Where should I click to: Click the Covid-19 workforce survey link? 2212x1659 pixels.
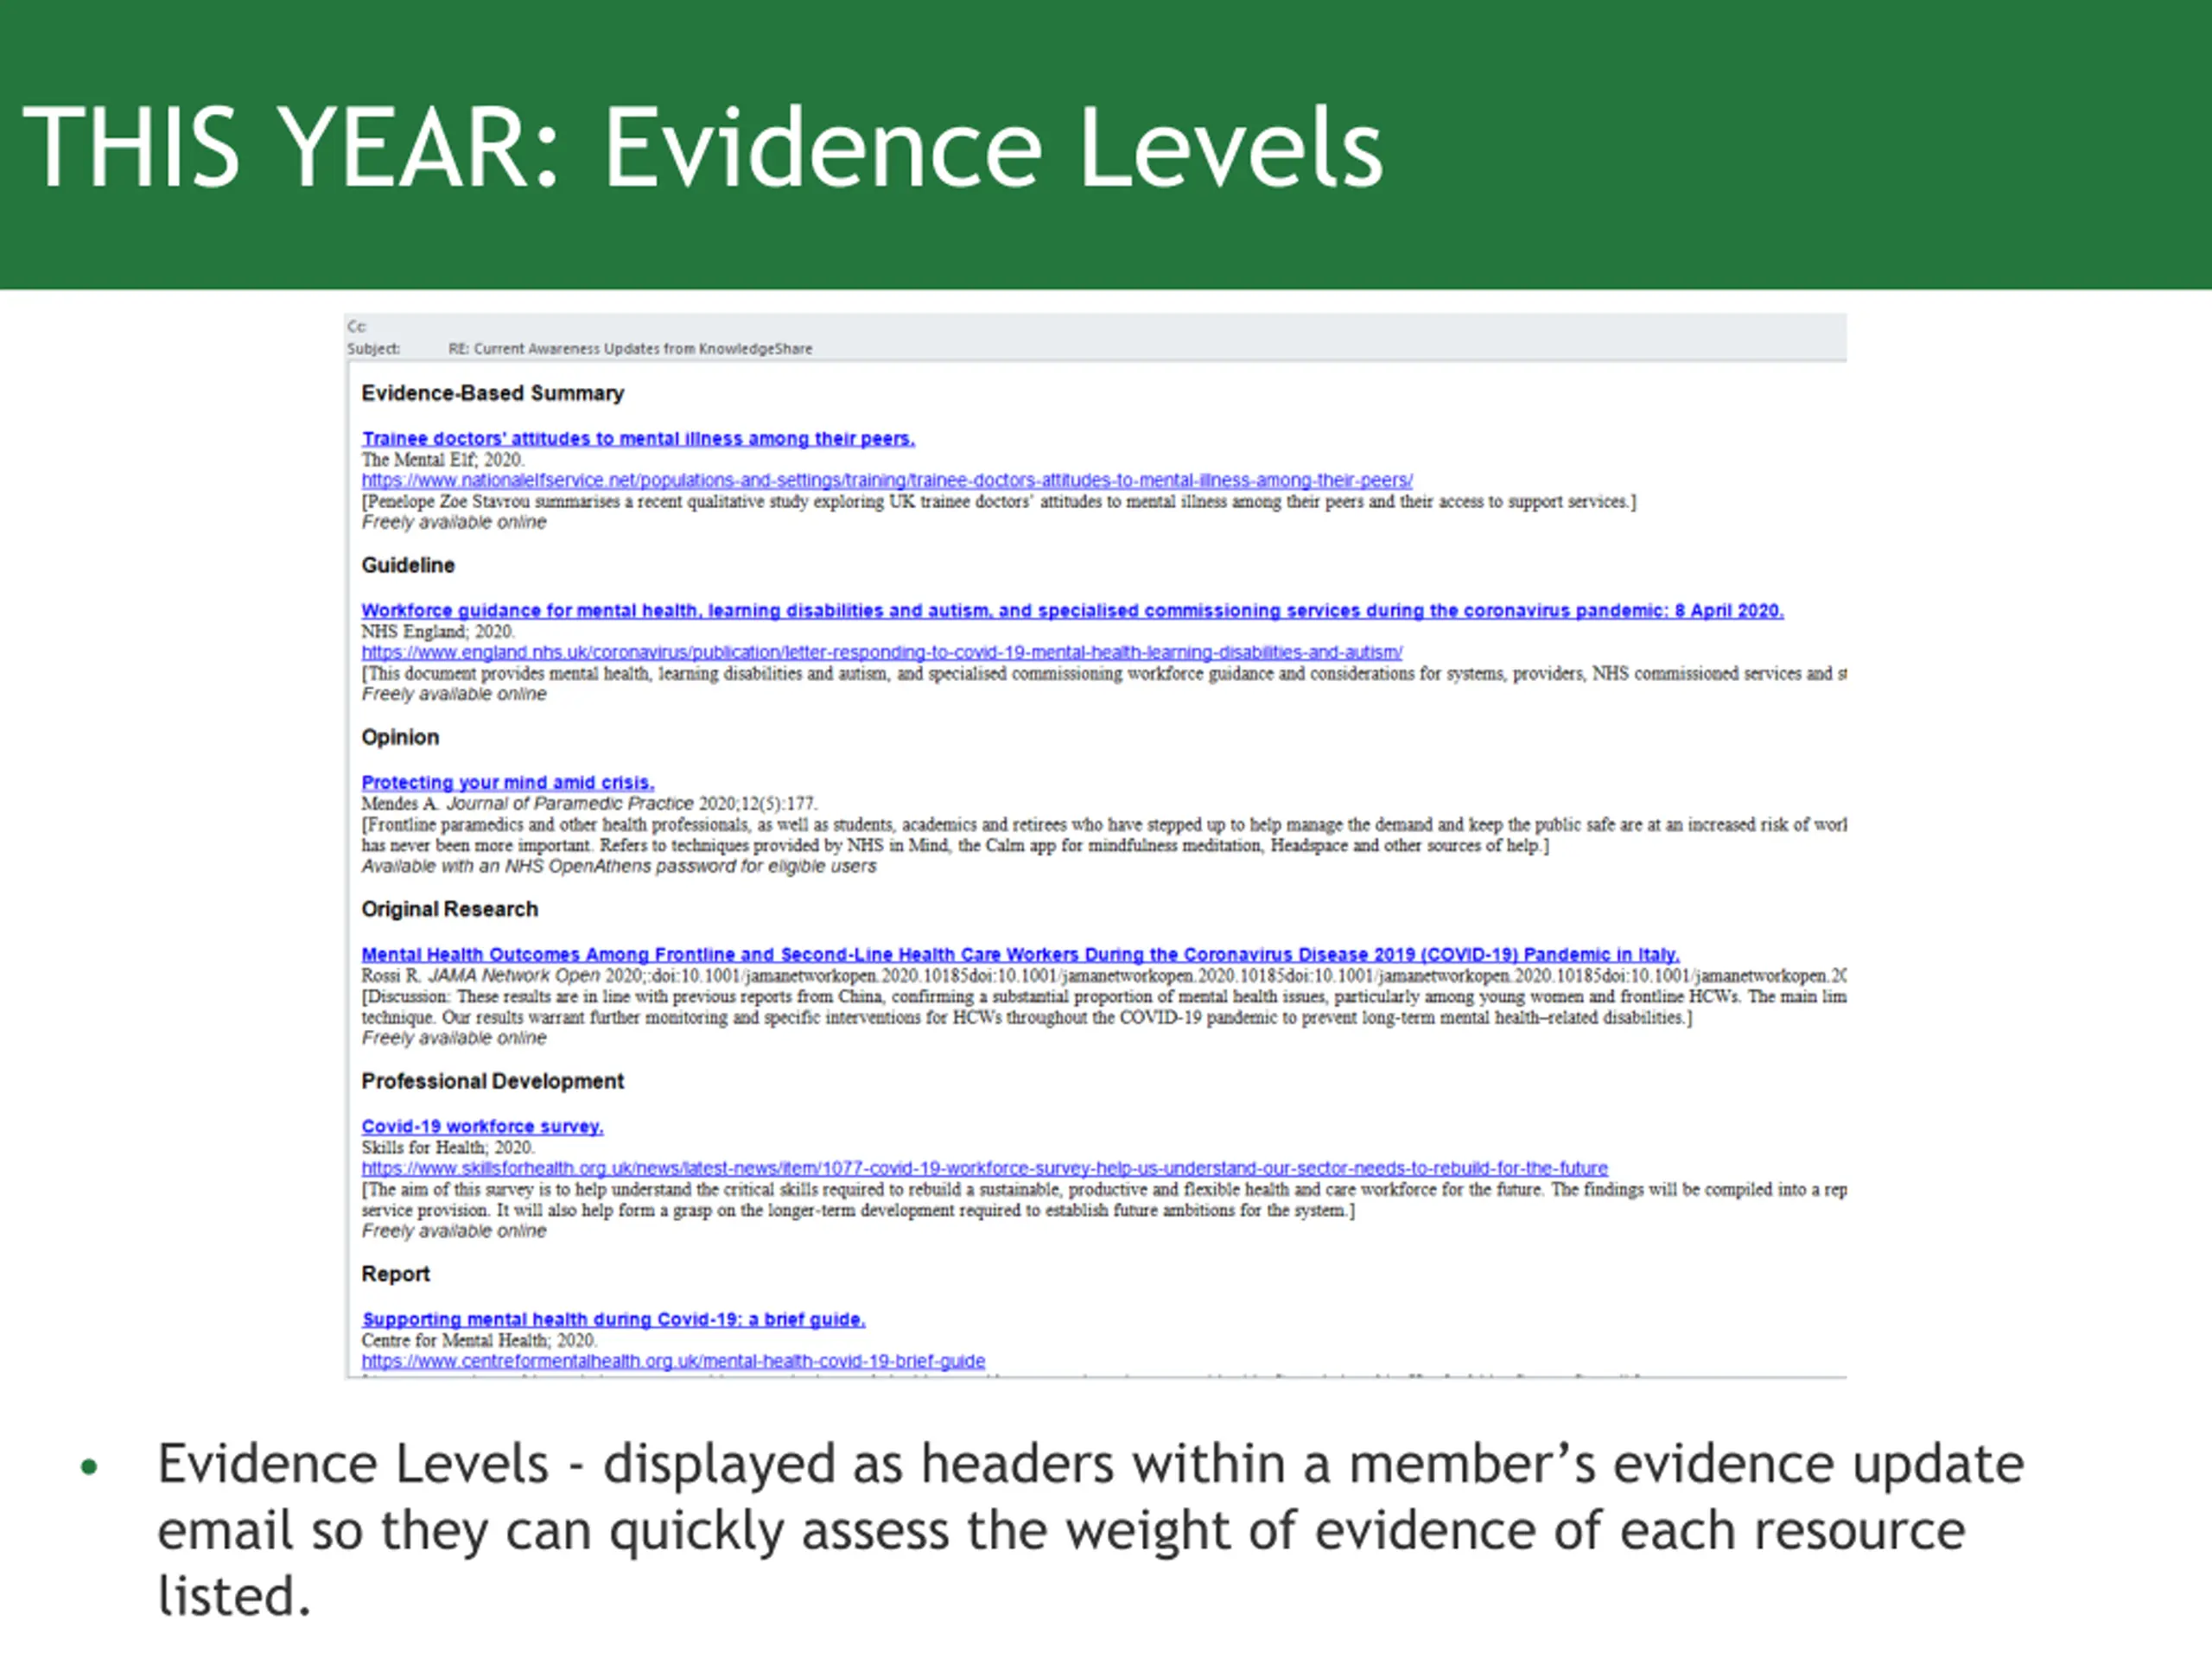click(x=482, y=1126)
